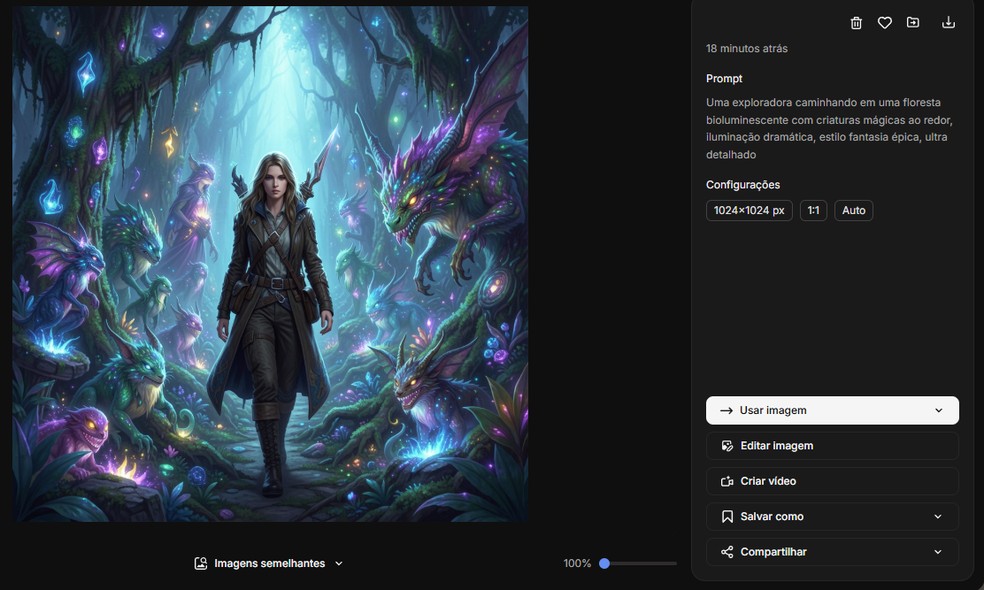The width and height of the screenshot is (984, 590).
Task: Select Criar vídeo
Action: (x=832, y=481)
